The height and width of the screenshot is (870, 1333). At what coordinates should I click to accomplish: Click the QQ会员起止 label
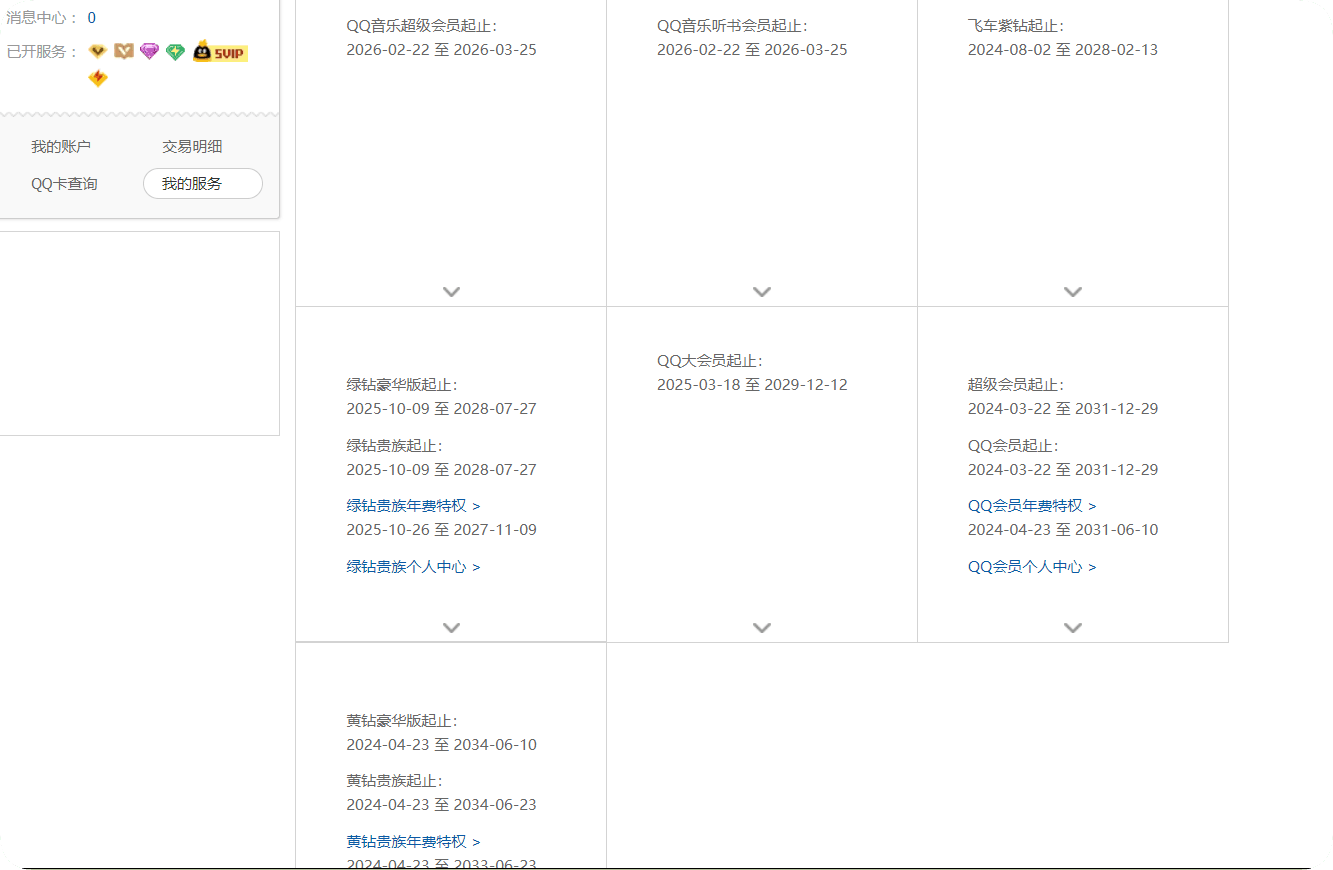(x=1012, y=446)
